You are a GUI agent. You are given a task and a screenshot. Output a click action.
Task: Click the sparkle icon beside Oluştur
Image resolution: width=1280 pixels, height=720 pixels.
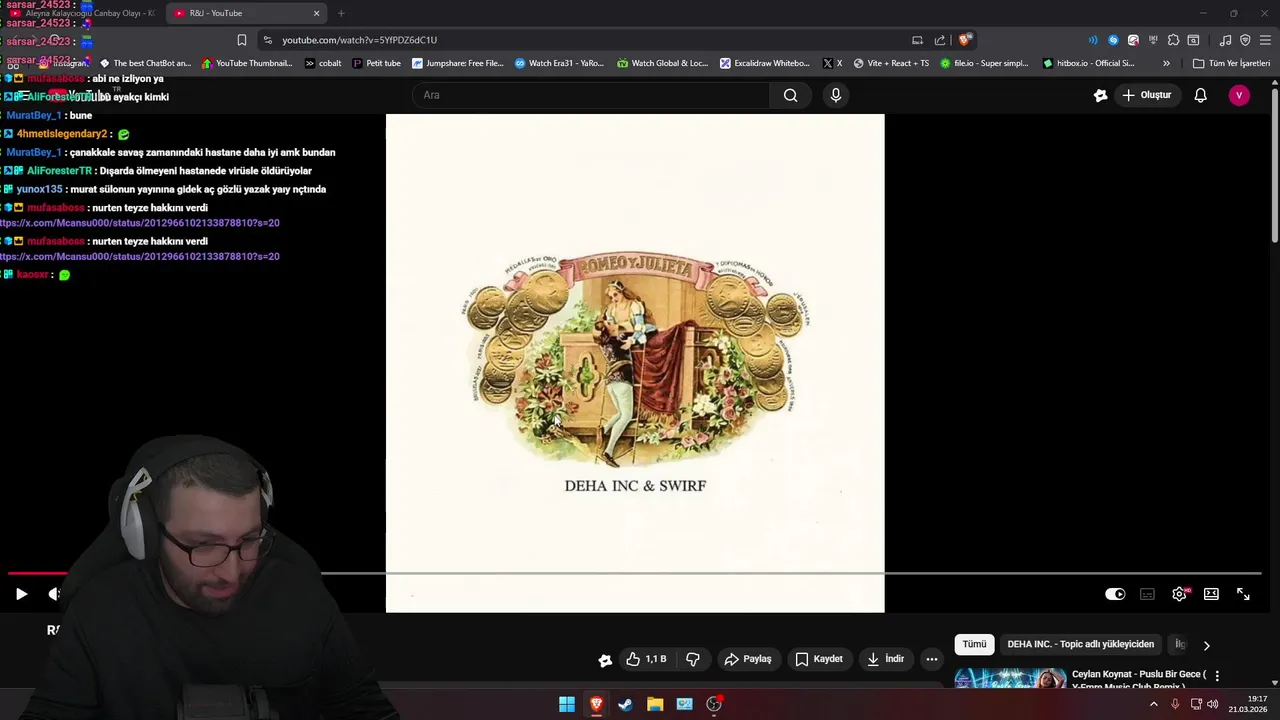1100,95
